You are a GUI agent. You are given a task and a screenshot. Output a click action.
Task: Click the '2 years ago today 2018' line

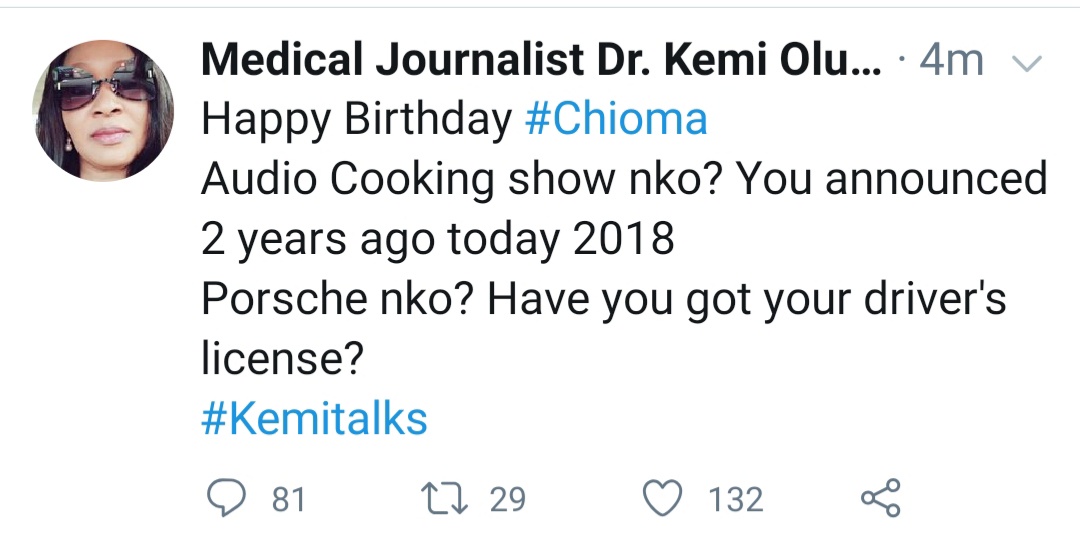point(438,240)
